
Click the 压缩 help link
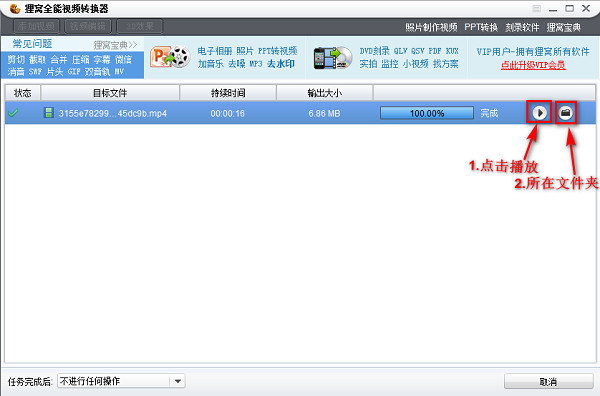(80, 60)
